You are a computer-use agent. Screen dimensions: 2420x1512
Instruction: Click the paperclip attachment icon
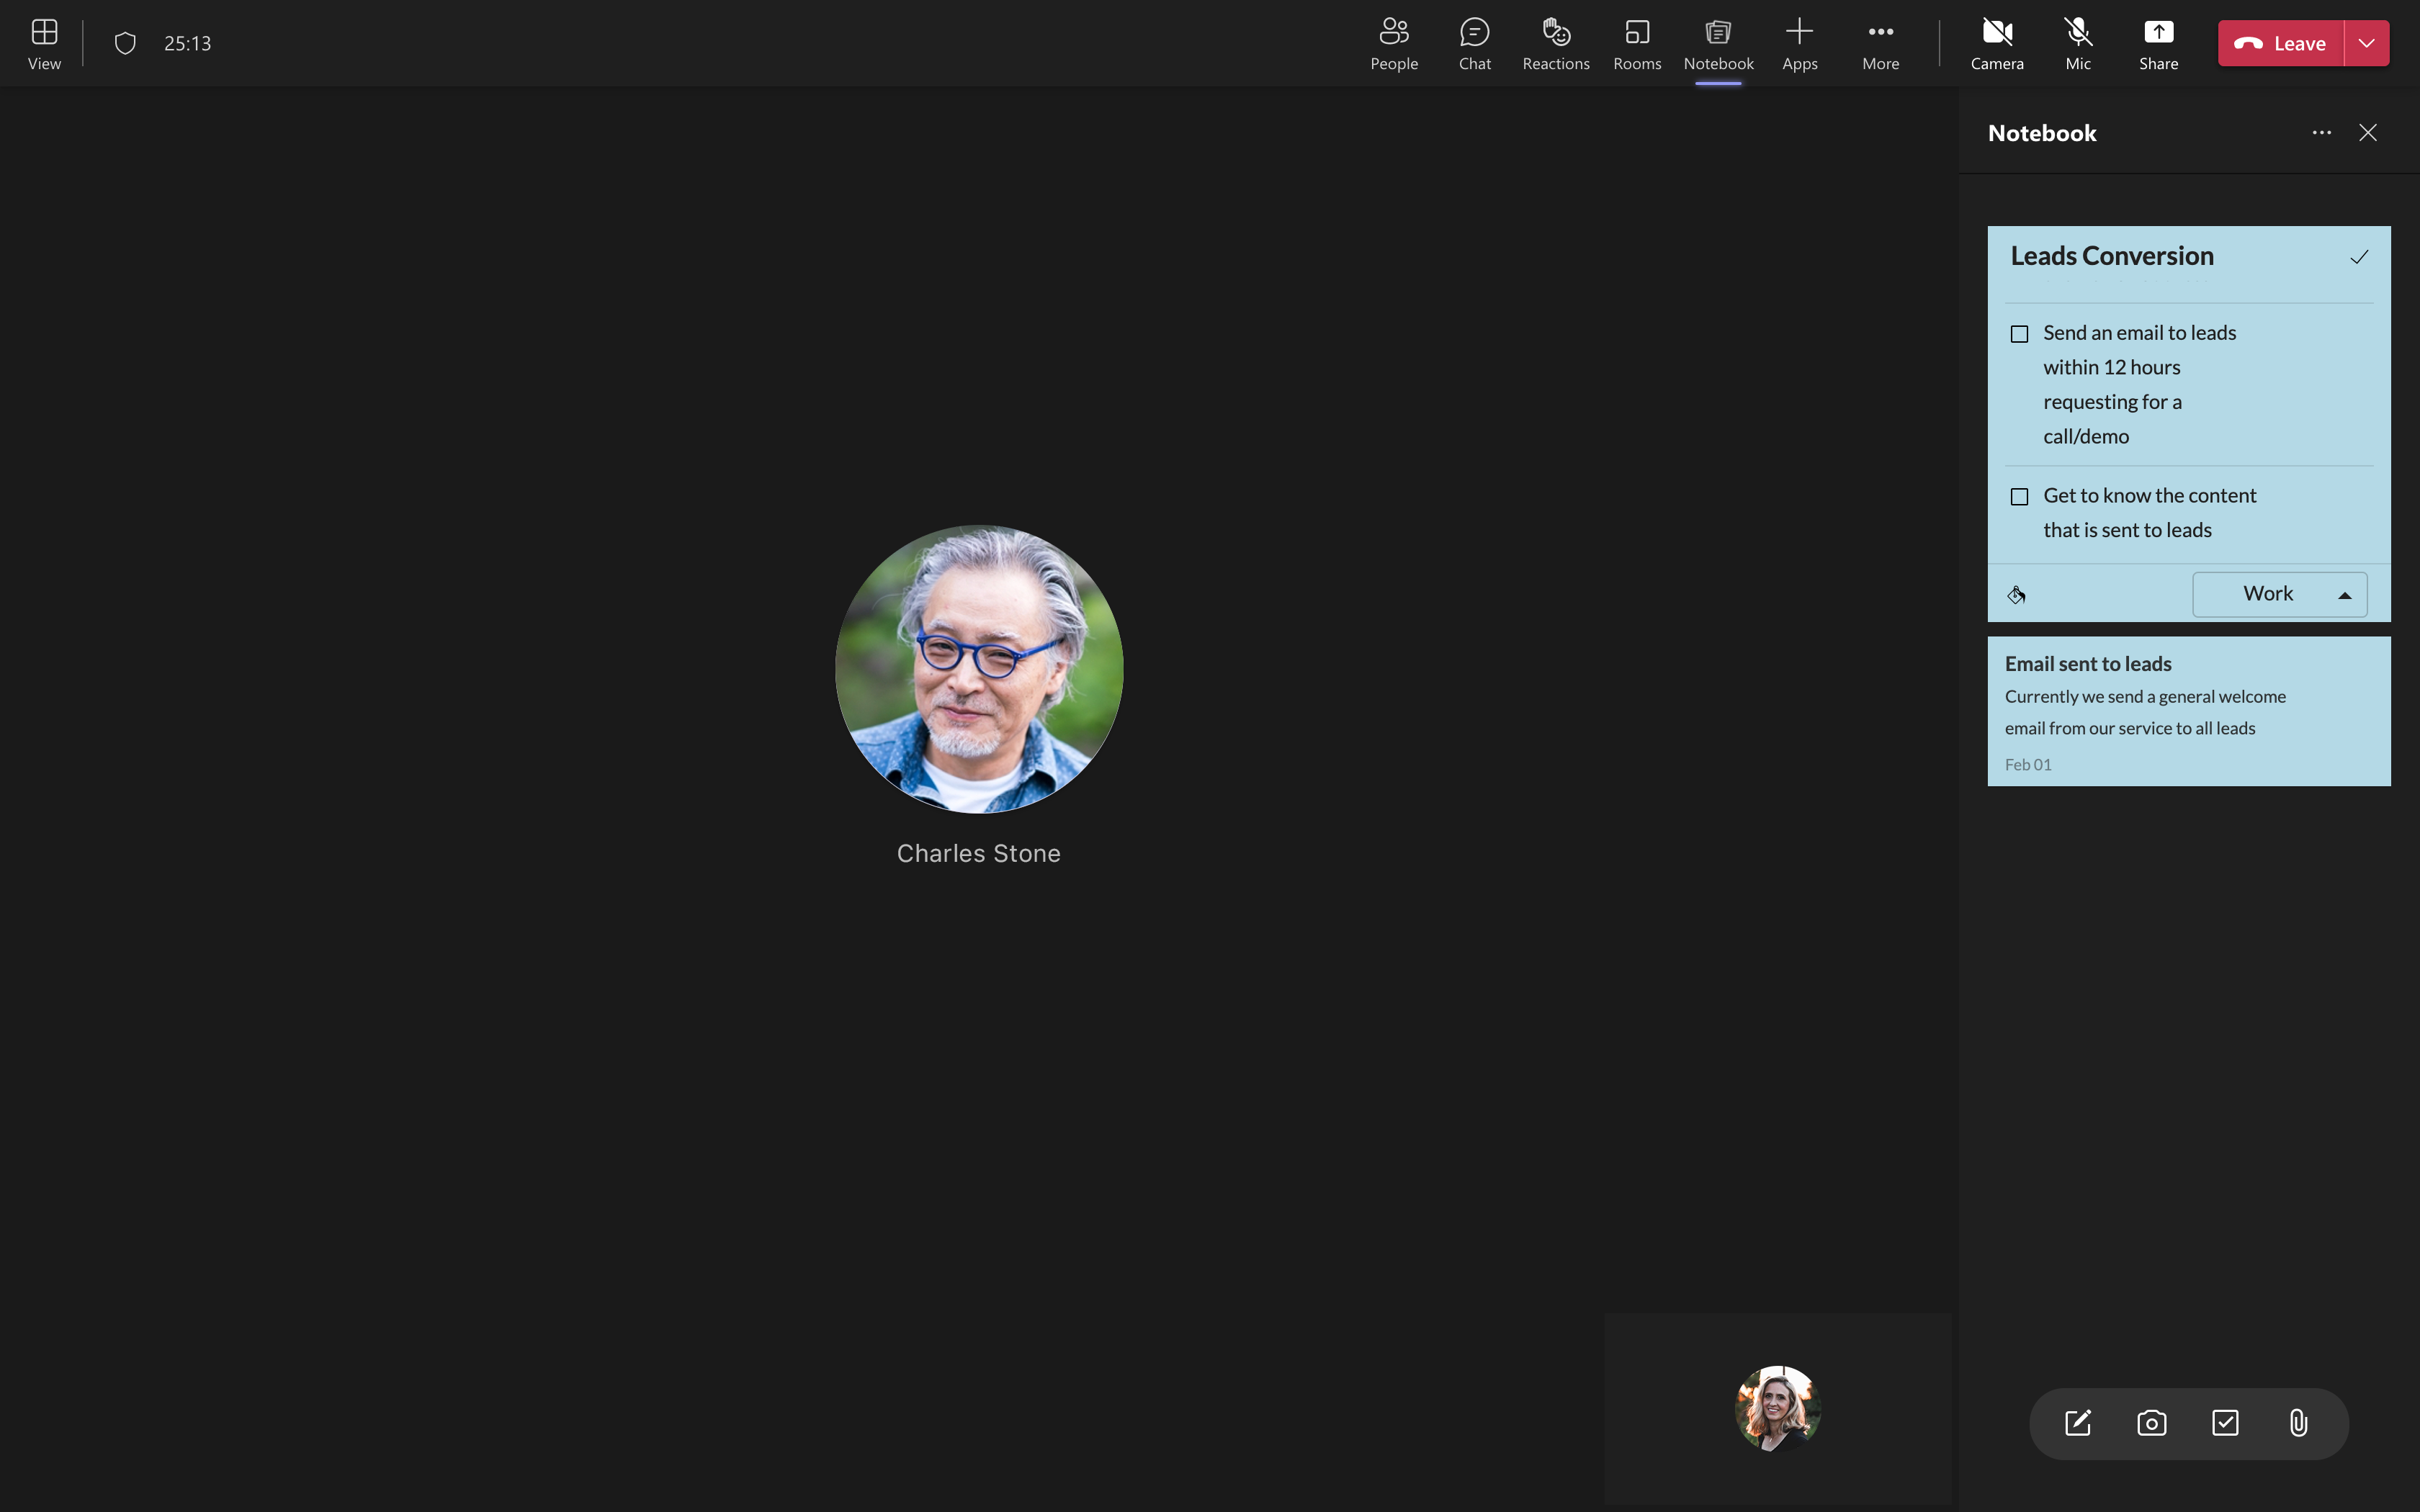tap(2298, 1423)
